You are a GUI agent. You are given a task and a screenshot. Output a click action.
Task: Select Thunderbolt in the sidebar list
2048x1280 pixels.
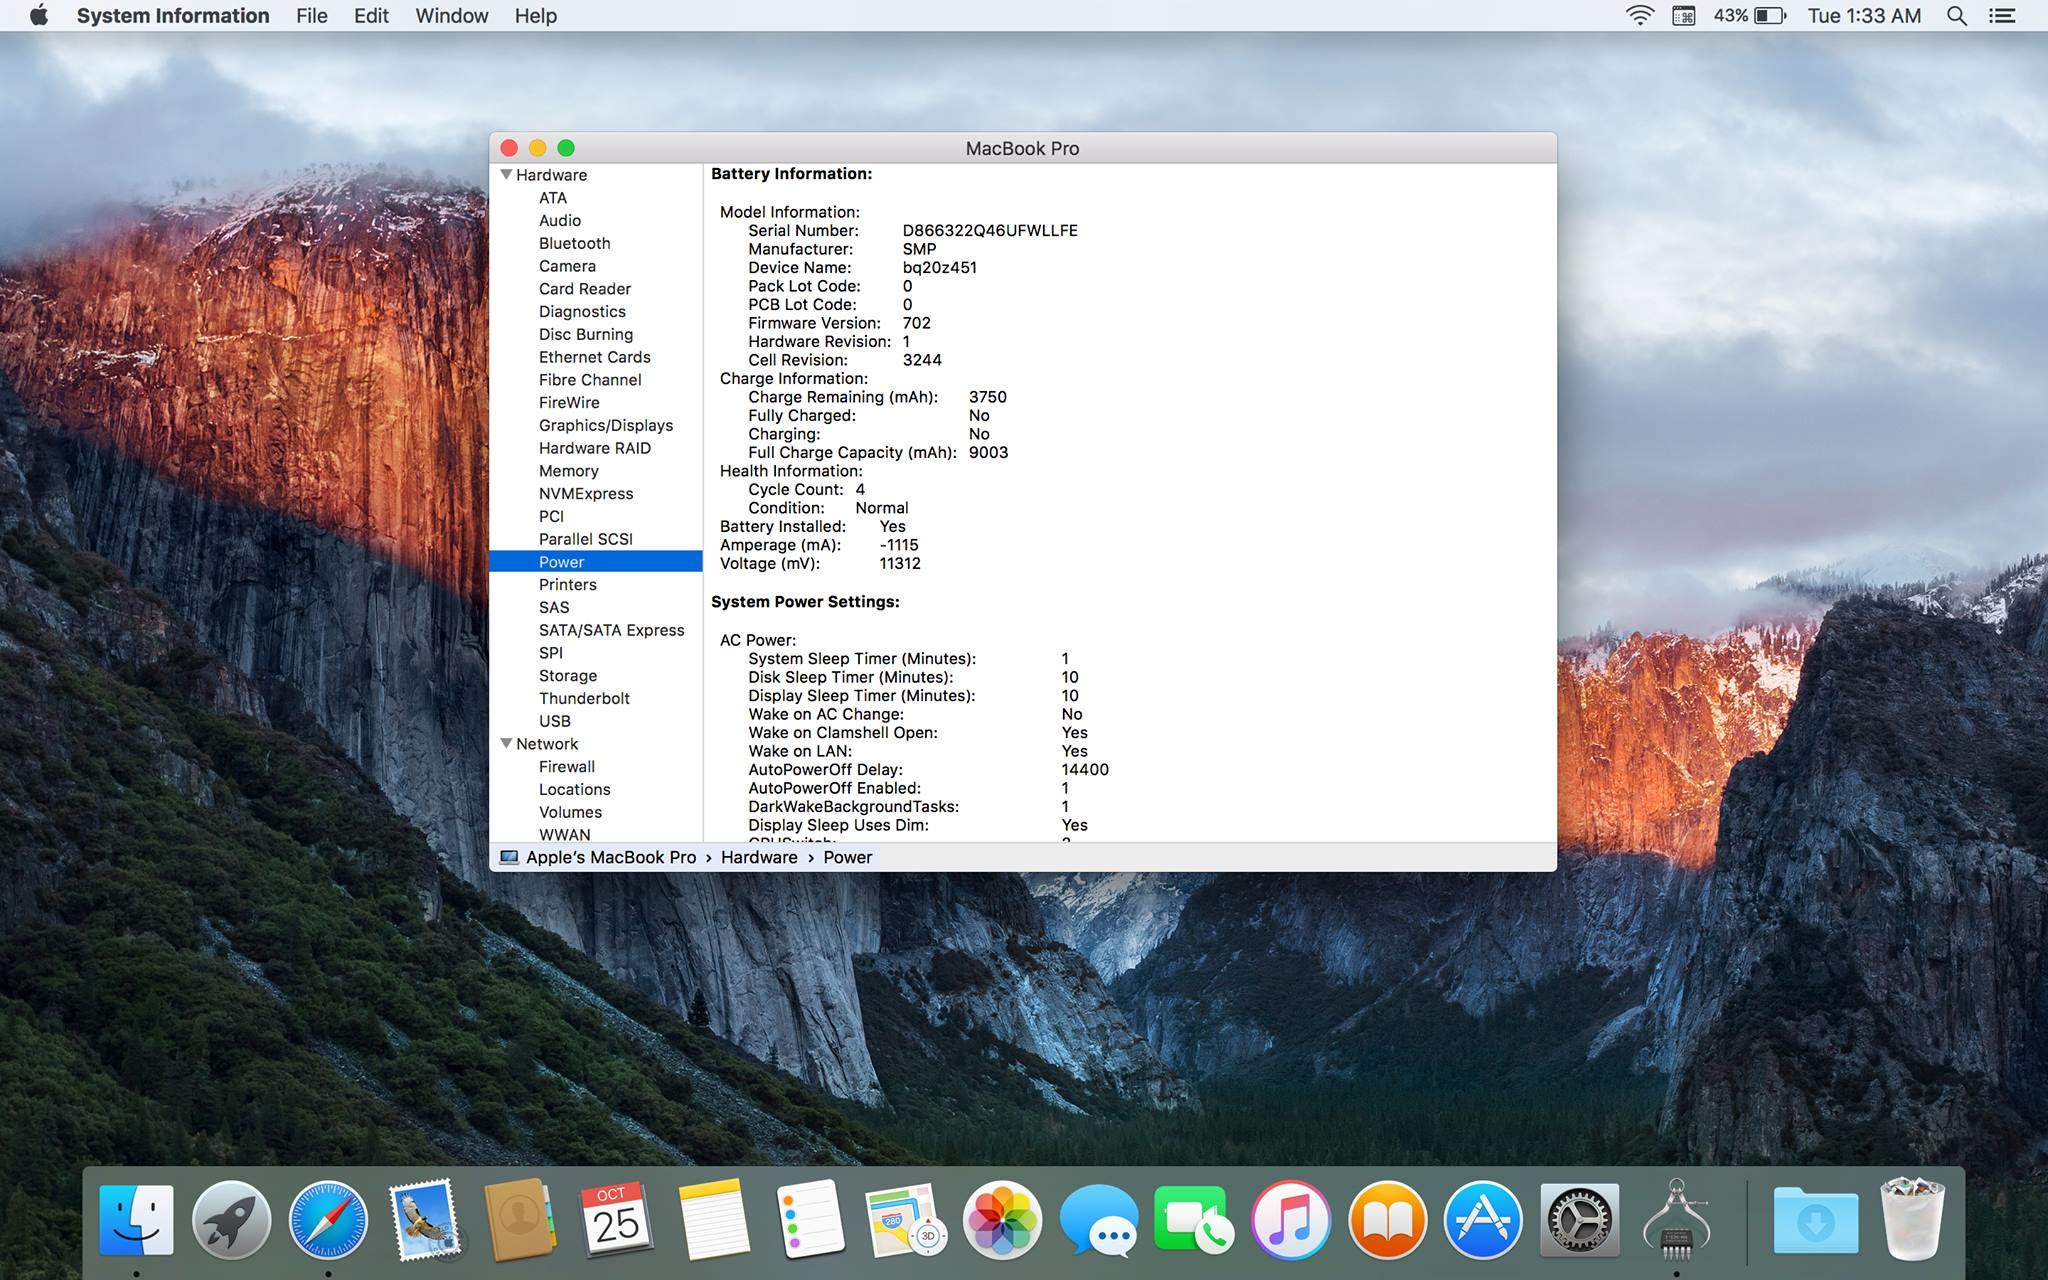[584, 699]
